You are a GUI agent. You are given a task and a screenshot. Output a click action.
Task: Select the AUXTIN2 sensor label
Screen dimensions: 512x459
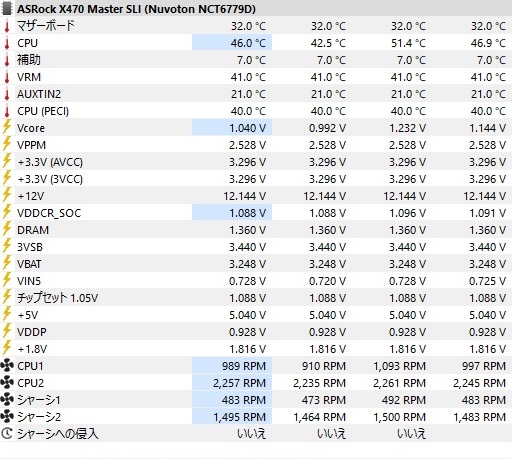[39, 94]
